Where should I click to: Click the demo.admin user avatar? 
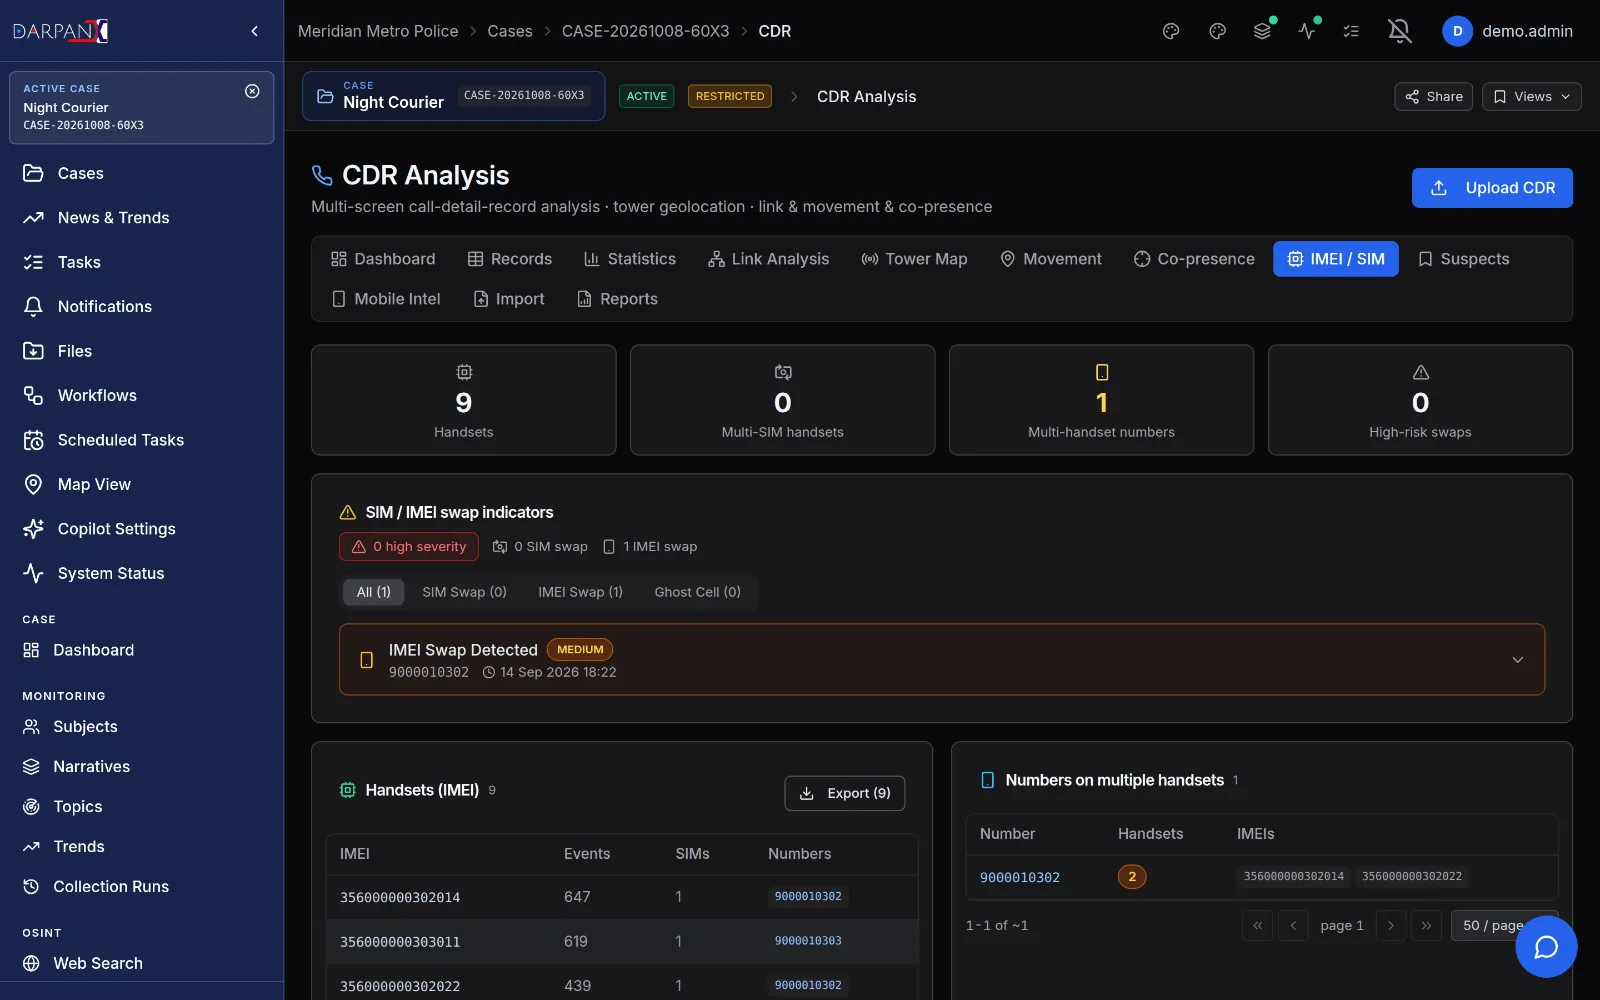click(x=1457, y=31)
